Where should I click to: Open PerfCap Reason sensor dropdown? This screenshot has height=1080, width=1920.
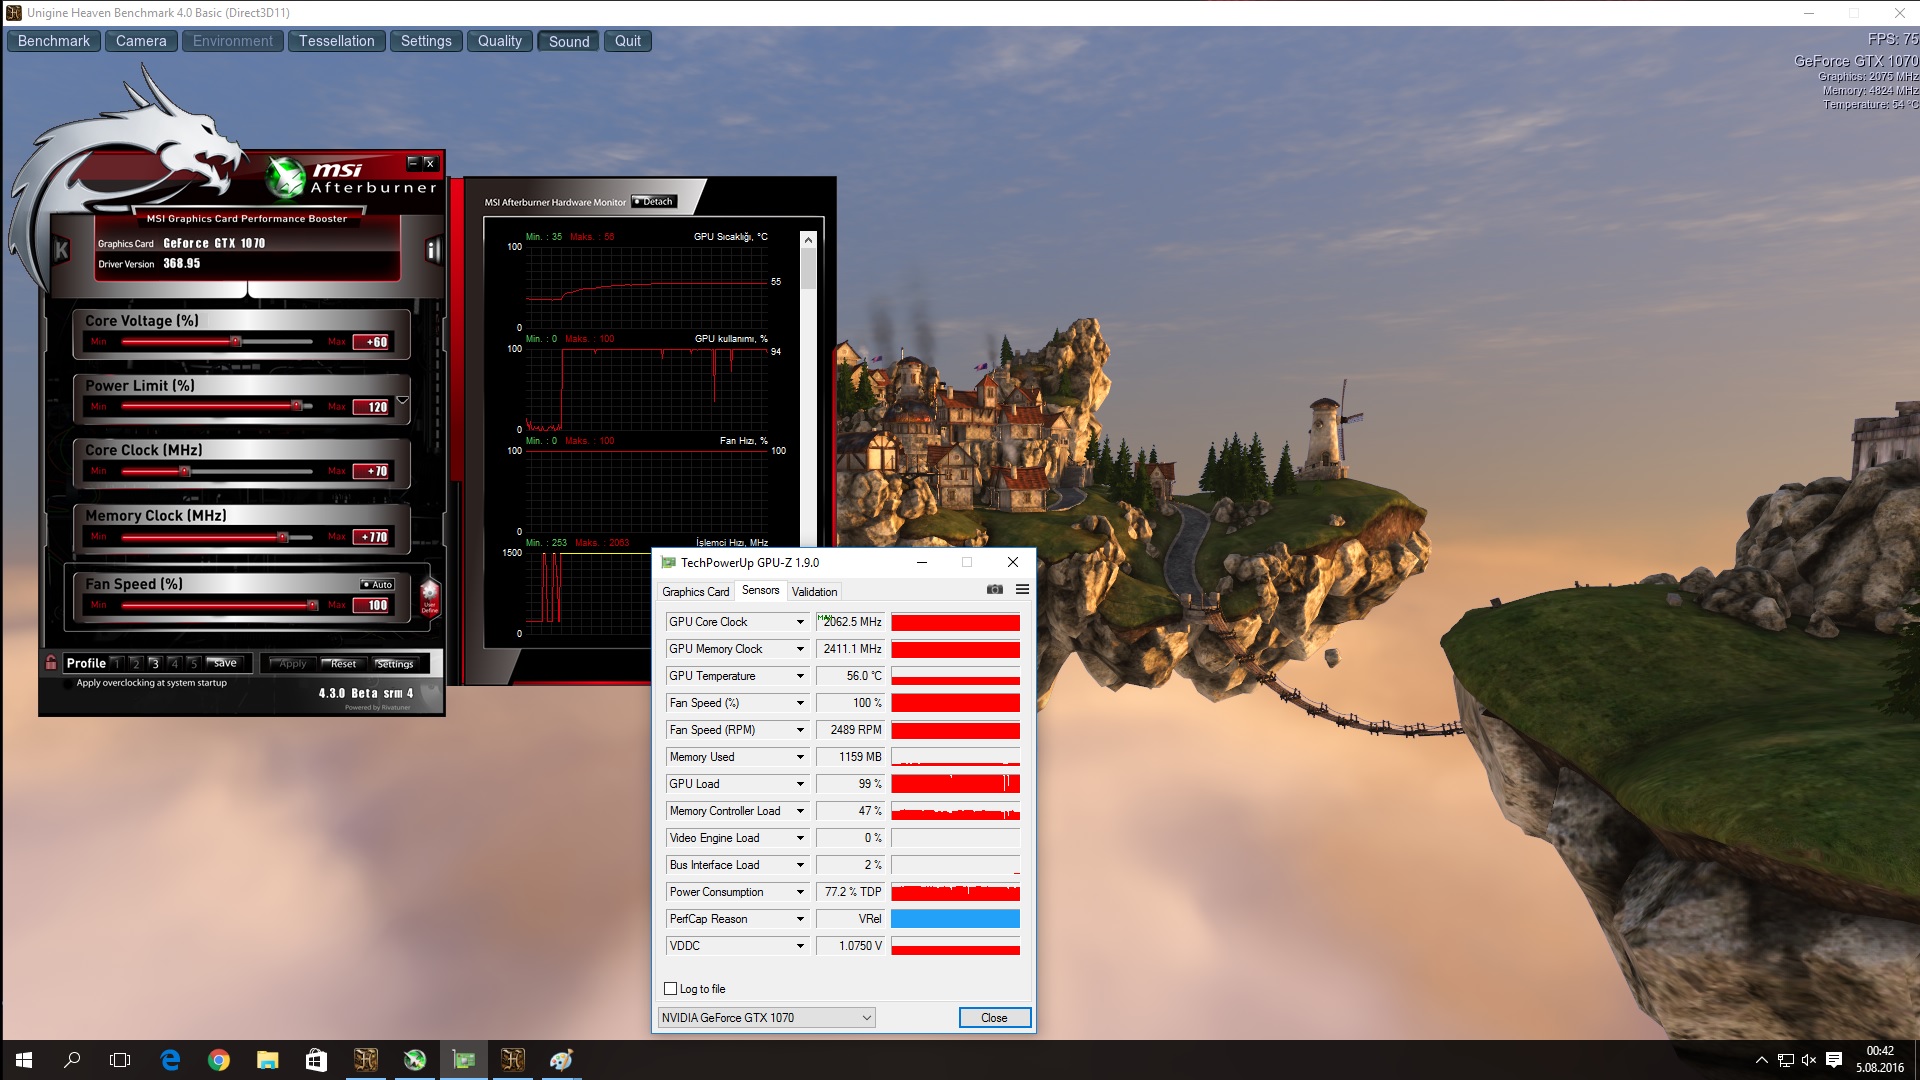tap(800, 919)
